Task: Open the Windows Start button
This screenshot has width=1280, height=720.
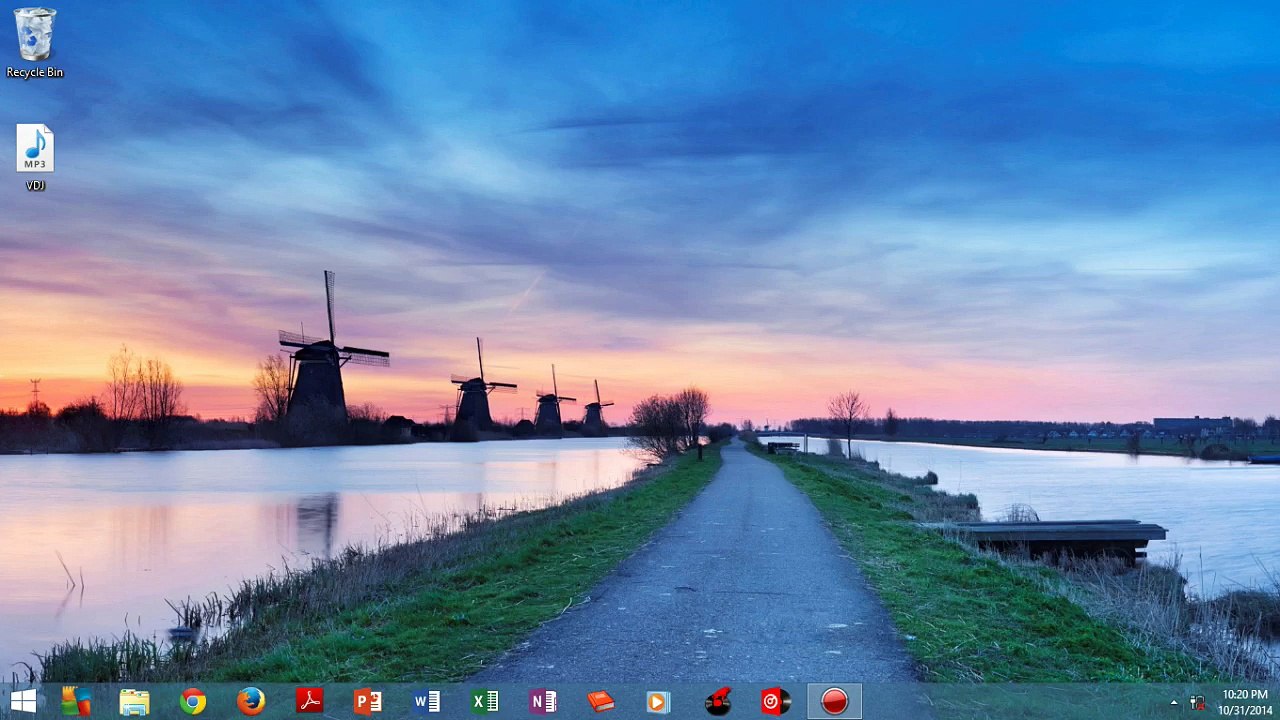Action: 23,702
